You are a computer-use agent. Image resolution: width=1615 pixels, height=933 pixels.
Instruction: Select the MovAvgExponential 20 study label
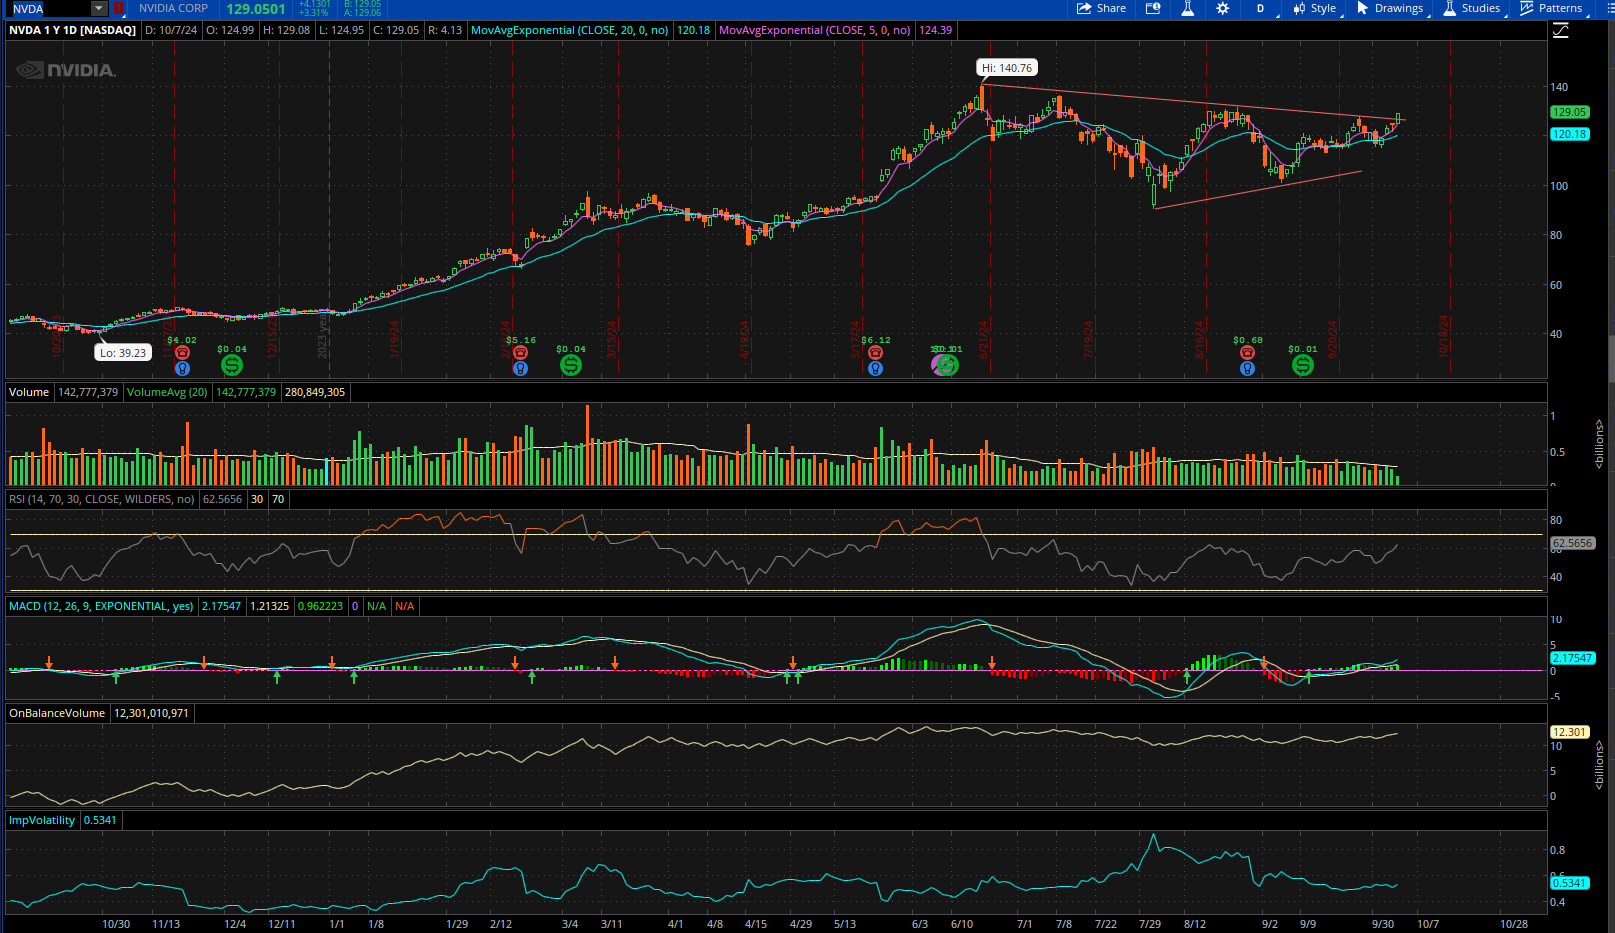click(x=569, y=30)
